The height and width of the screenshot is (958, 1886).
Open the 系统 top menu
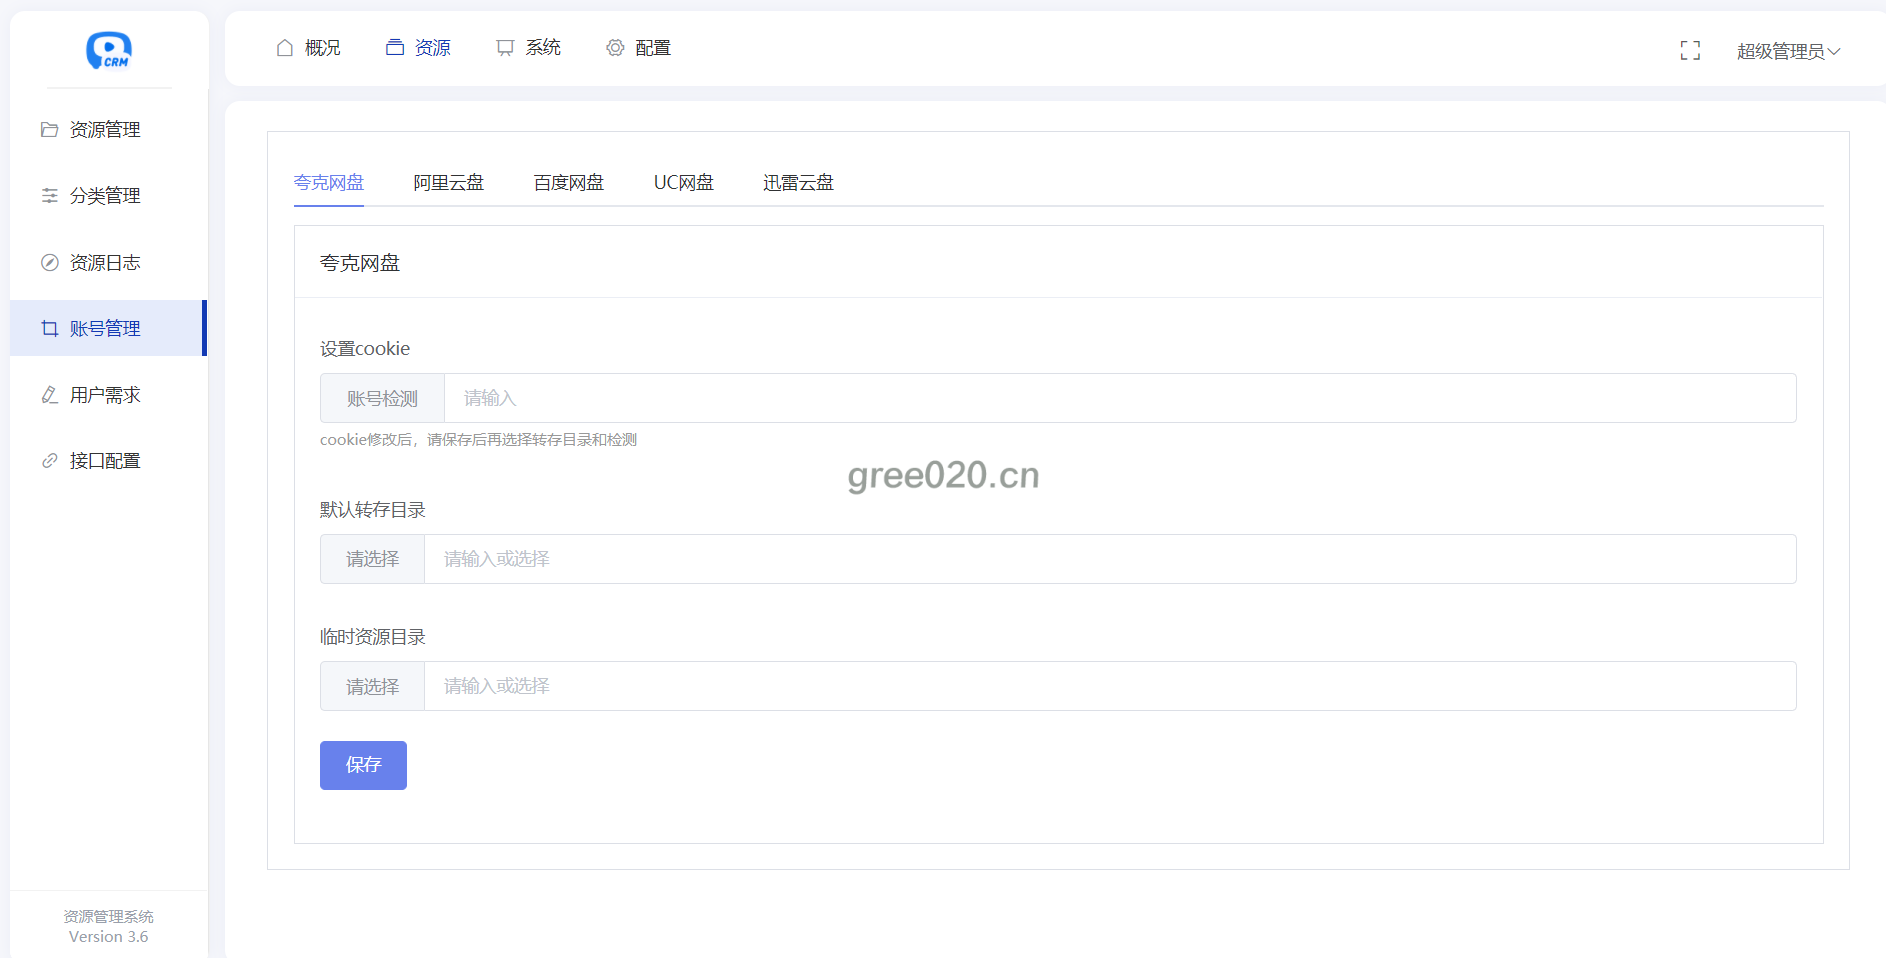529,48
